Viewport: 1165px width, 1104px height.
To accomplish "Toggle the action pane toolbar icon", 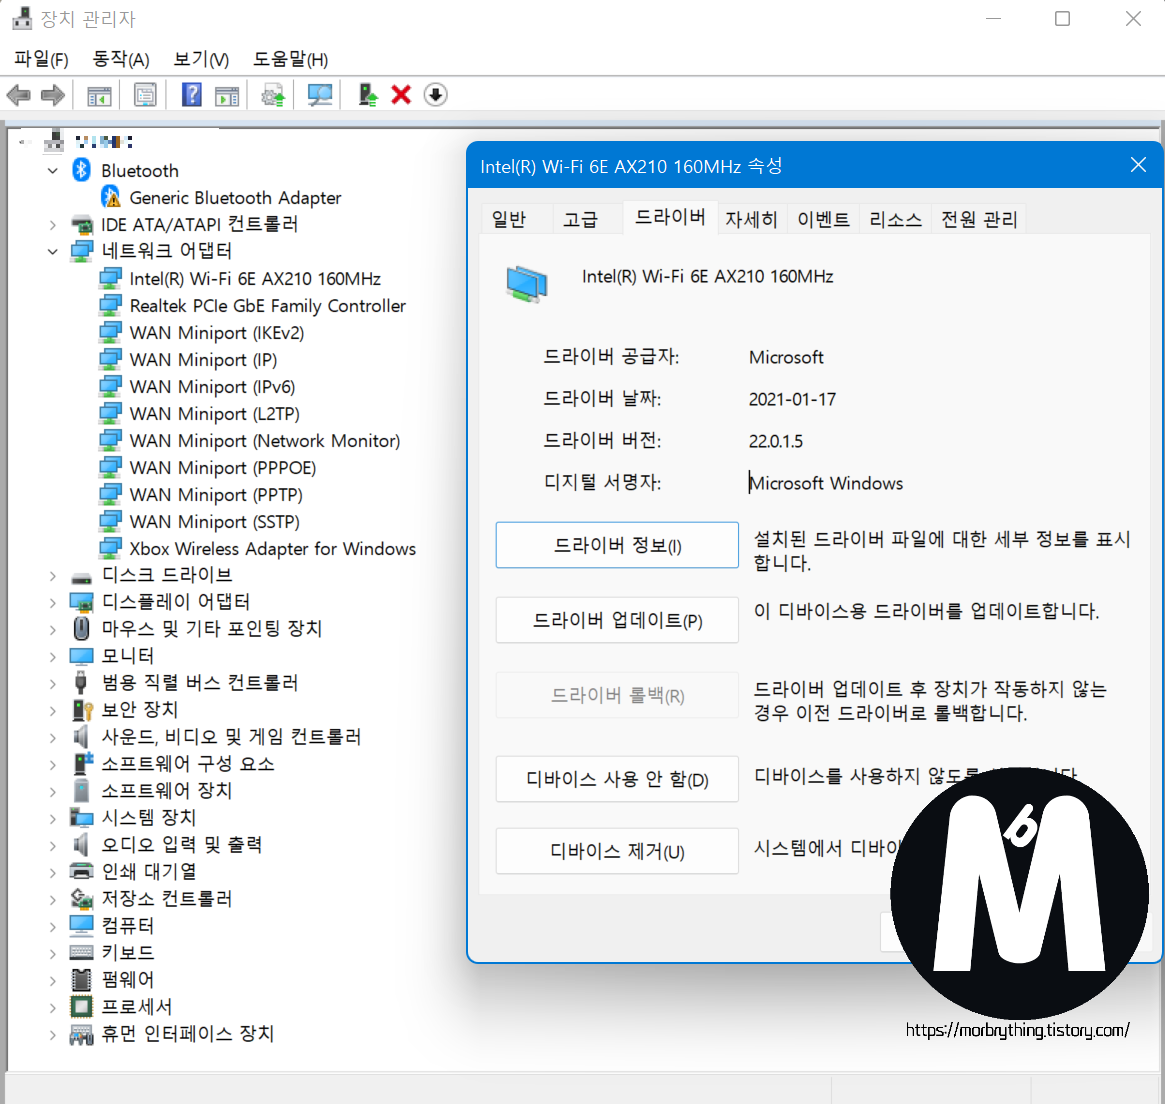I will (x=227, y=95).
